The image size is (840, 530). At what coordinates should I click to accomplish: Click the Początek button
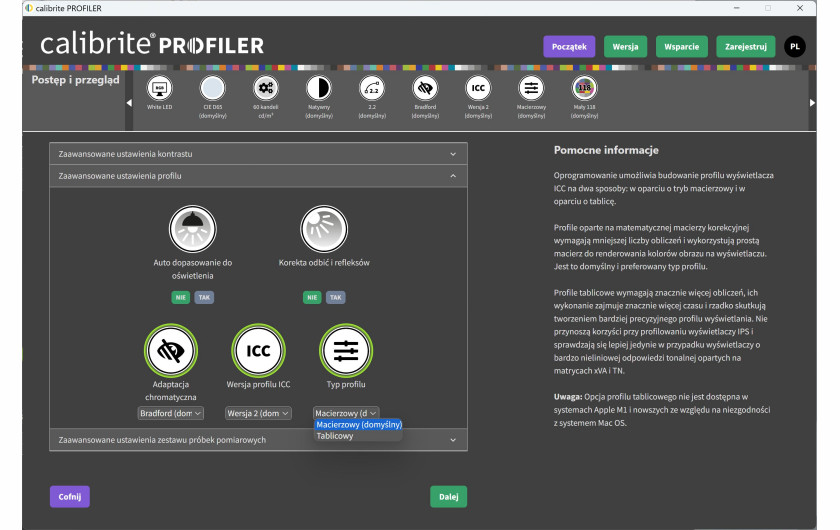569,47
